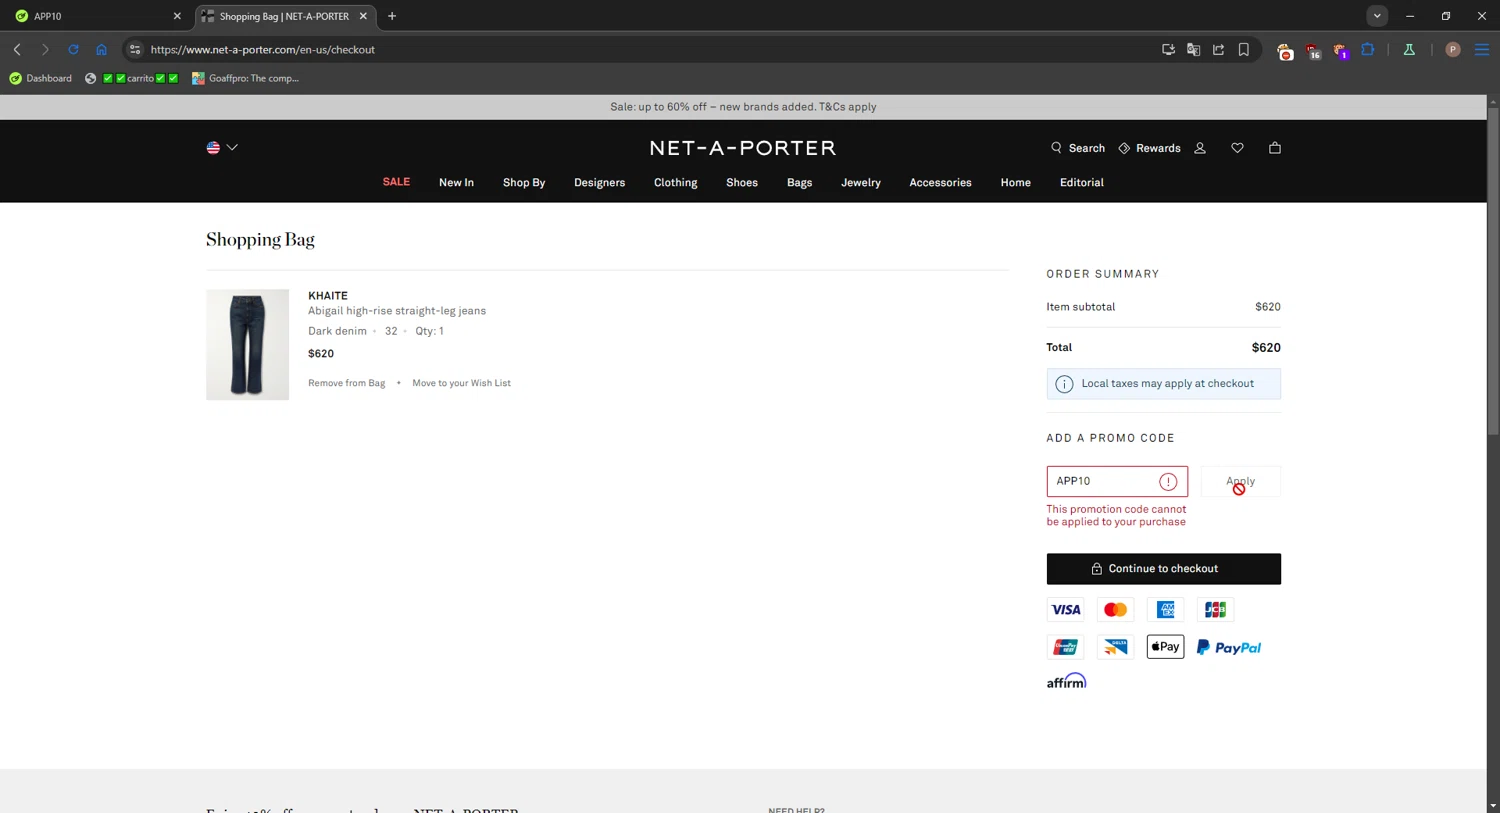Click the sale banner at top of page
Screen dimensions: 1500x813
click(743, 107)
